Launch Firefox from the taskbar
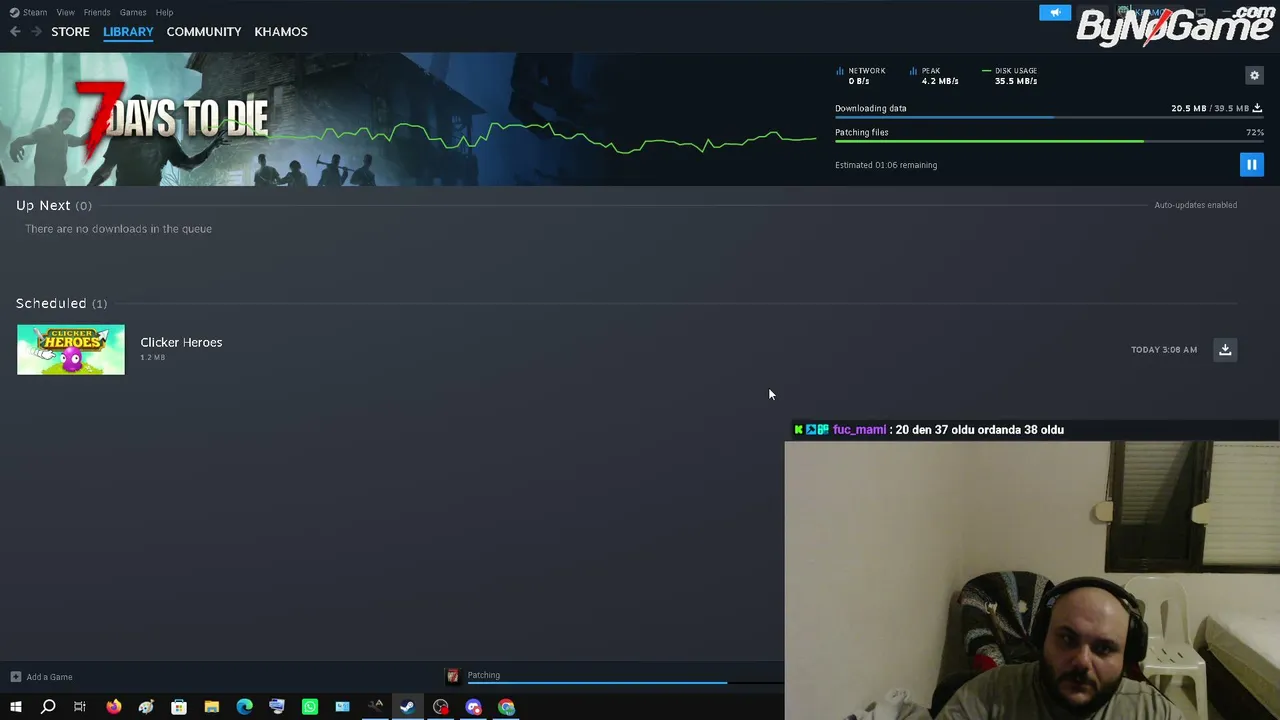This screenshot has width=1280, height=720. (x=113, y=707)
